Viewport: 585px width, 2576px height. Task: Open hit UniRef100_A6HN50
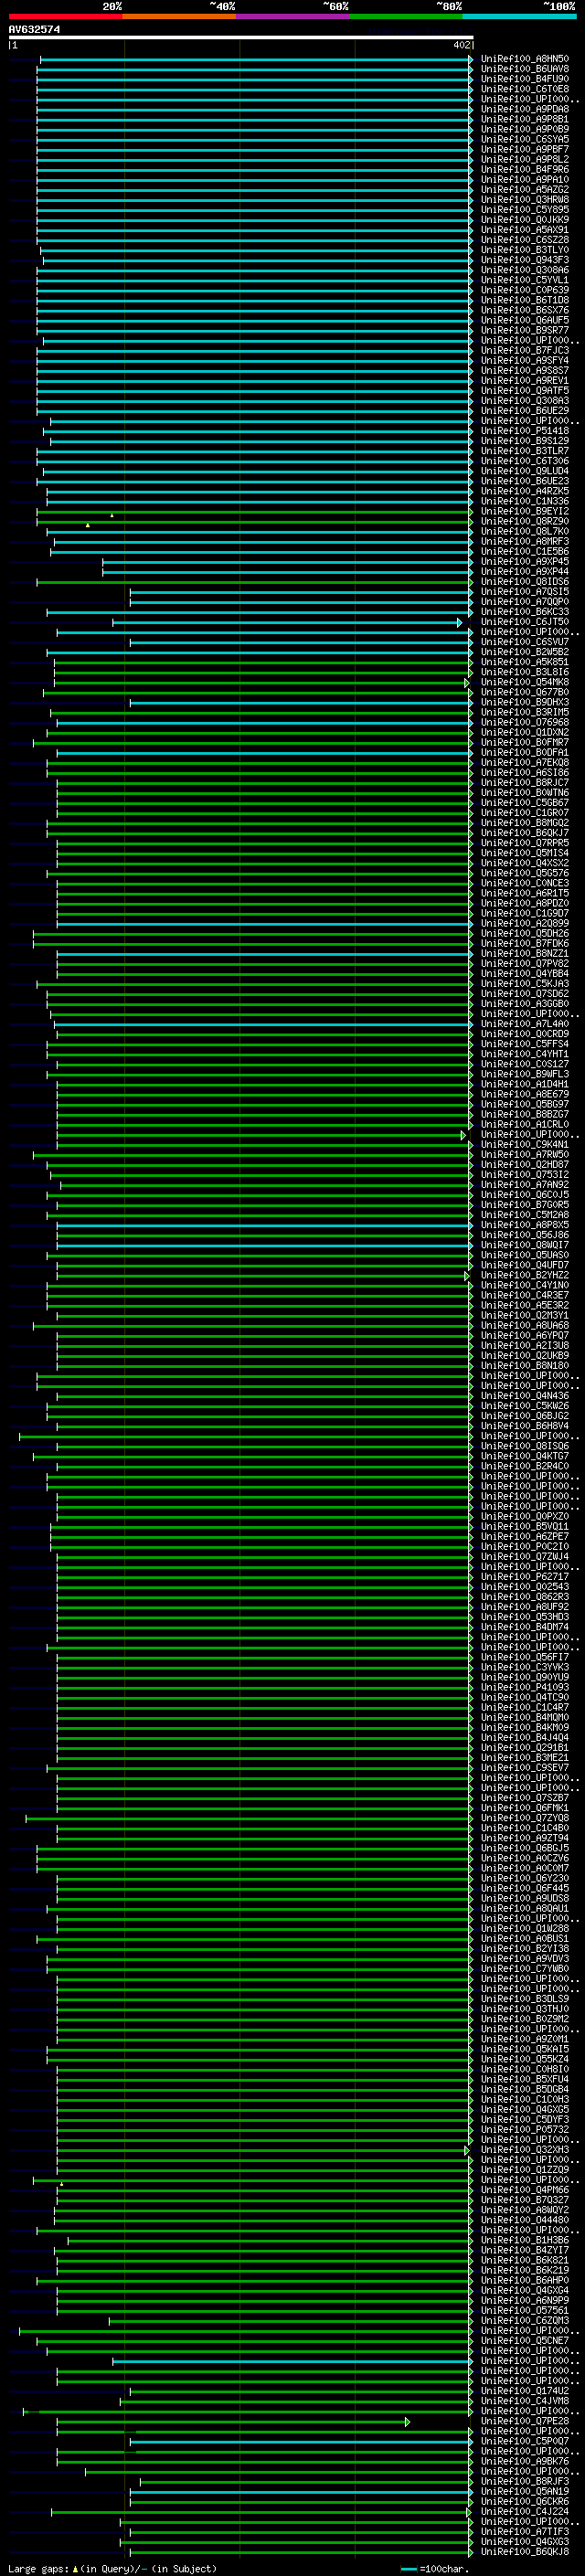525,60
